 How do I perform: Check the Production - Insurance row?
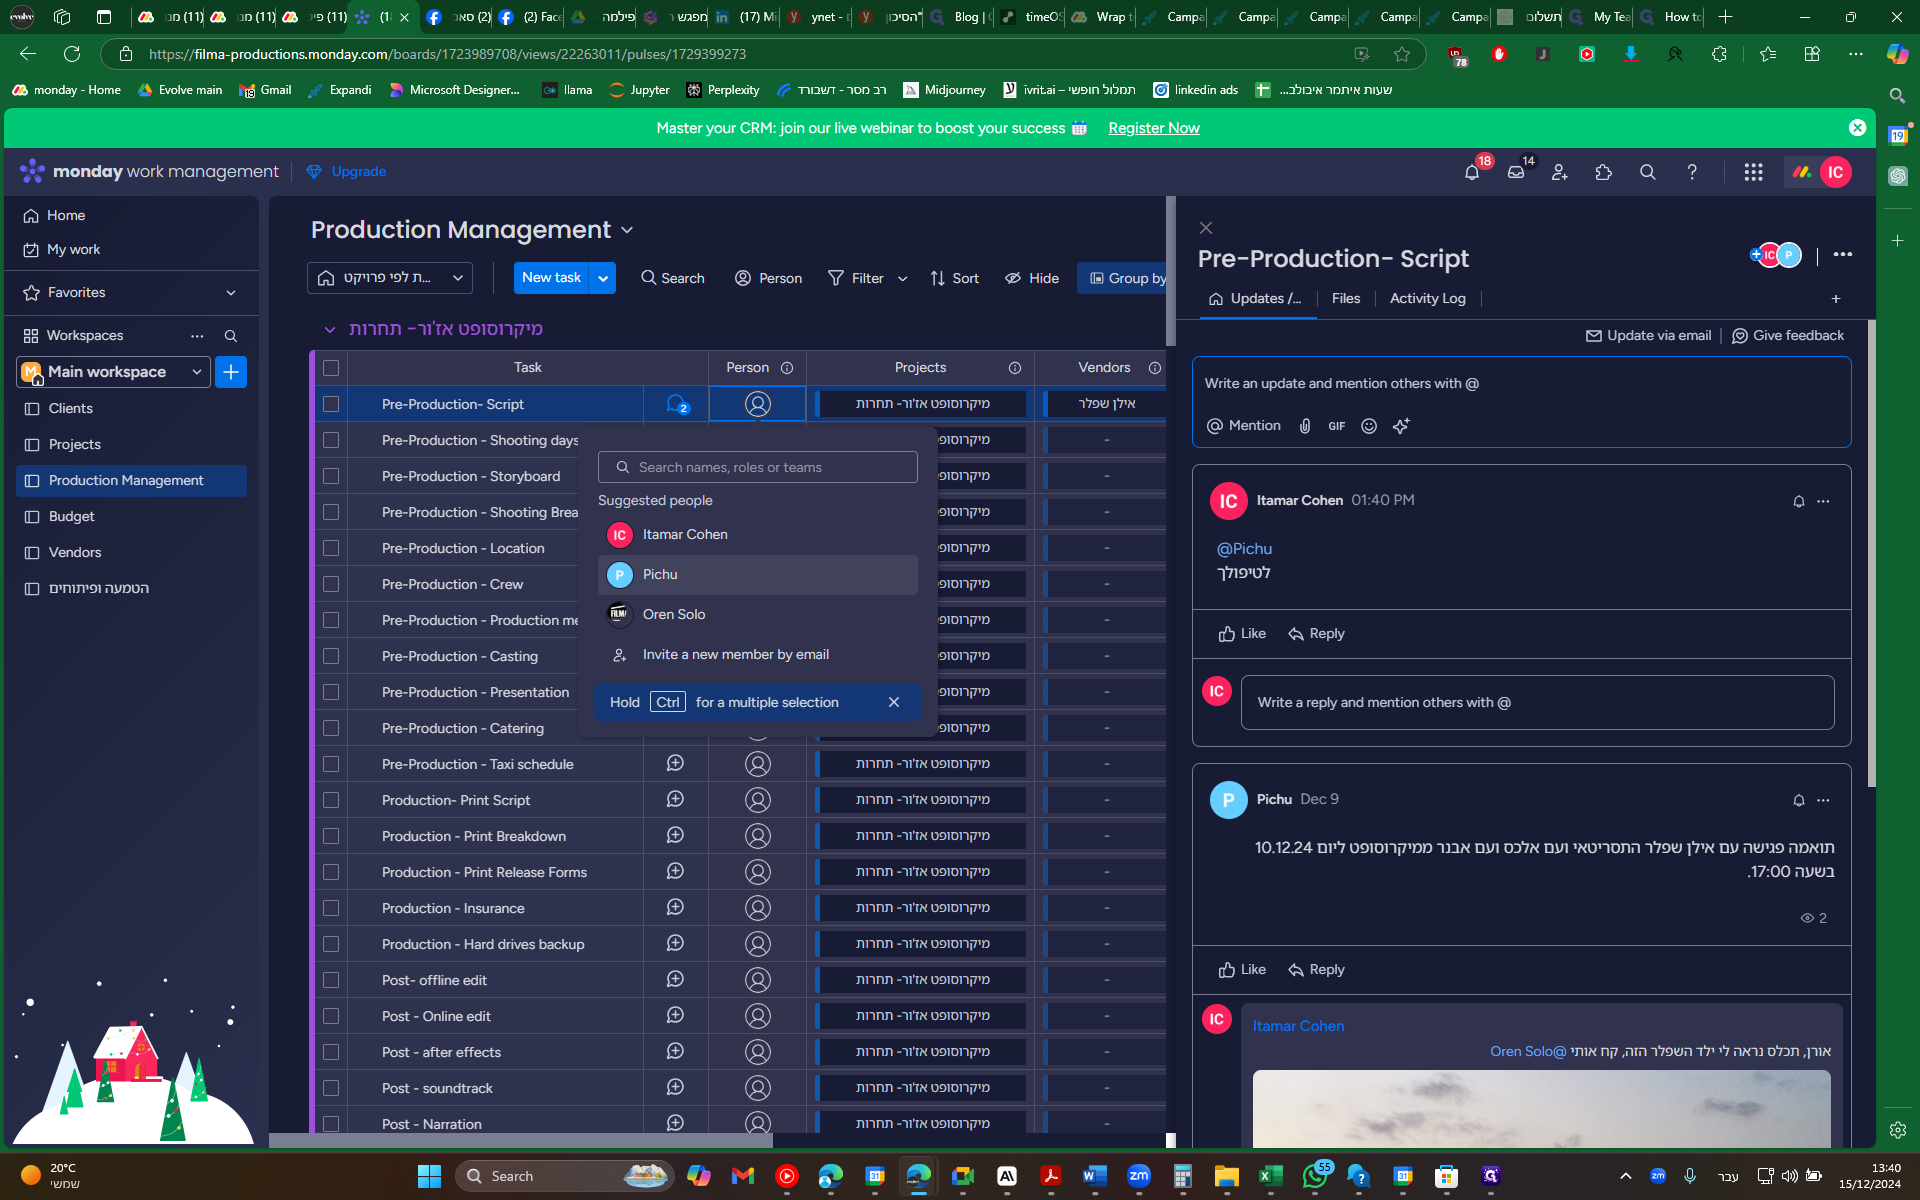coord(331,908)
